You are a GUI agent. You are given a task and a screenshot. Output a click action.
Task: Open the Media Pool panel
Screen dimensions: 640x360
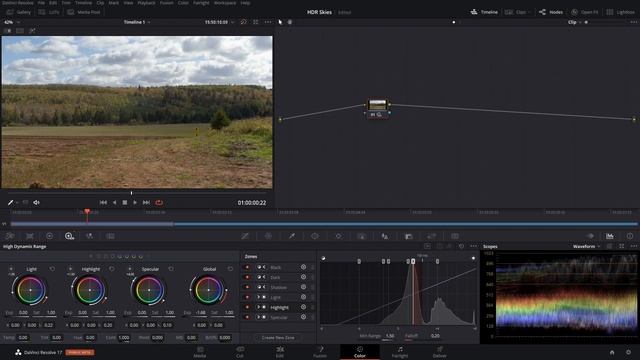(x=84, y=12)
